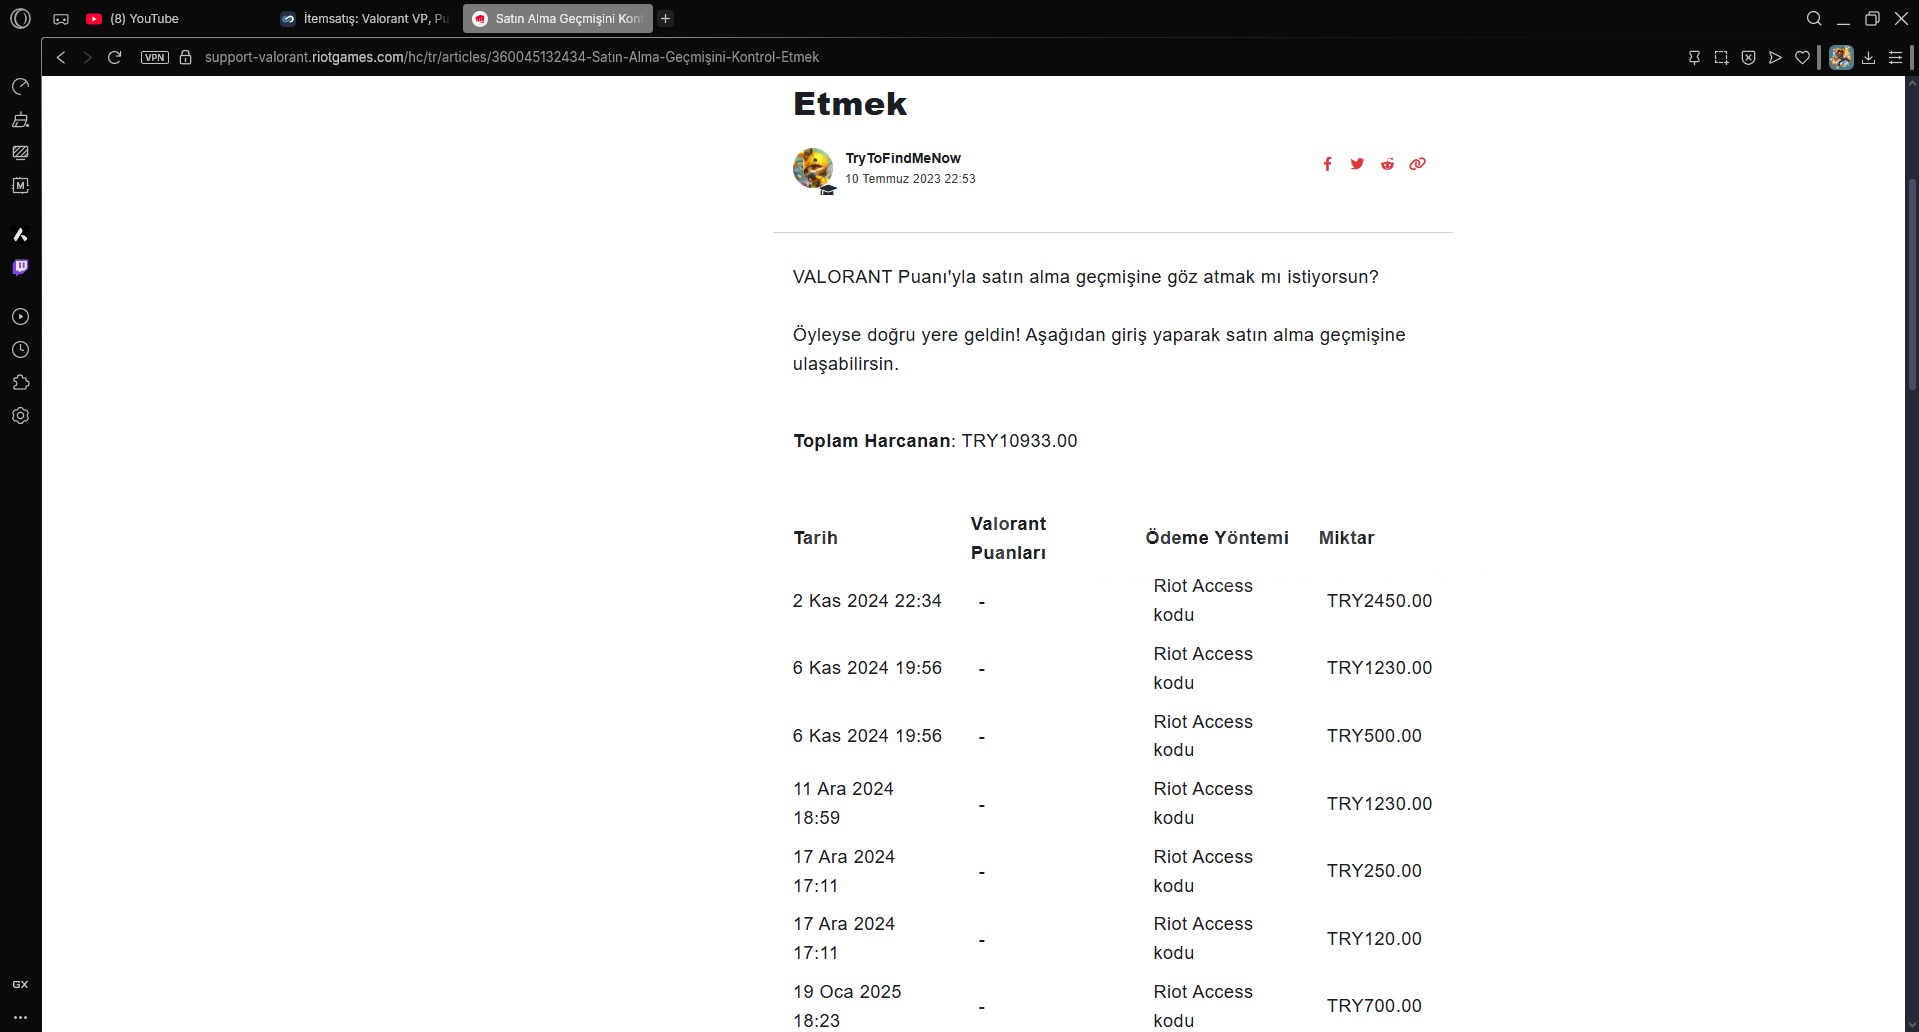Click the TryToFindMeNow author name
This screenshot has width=1919, height=1032.
(903, 158)
